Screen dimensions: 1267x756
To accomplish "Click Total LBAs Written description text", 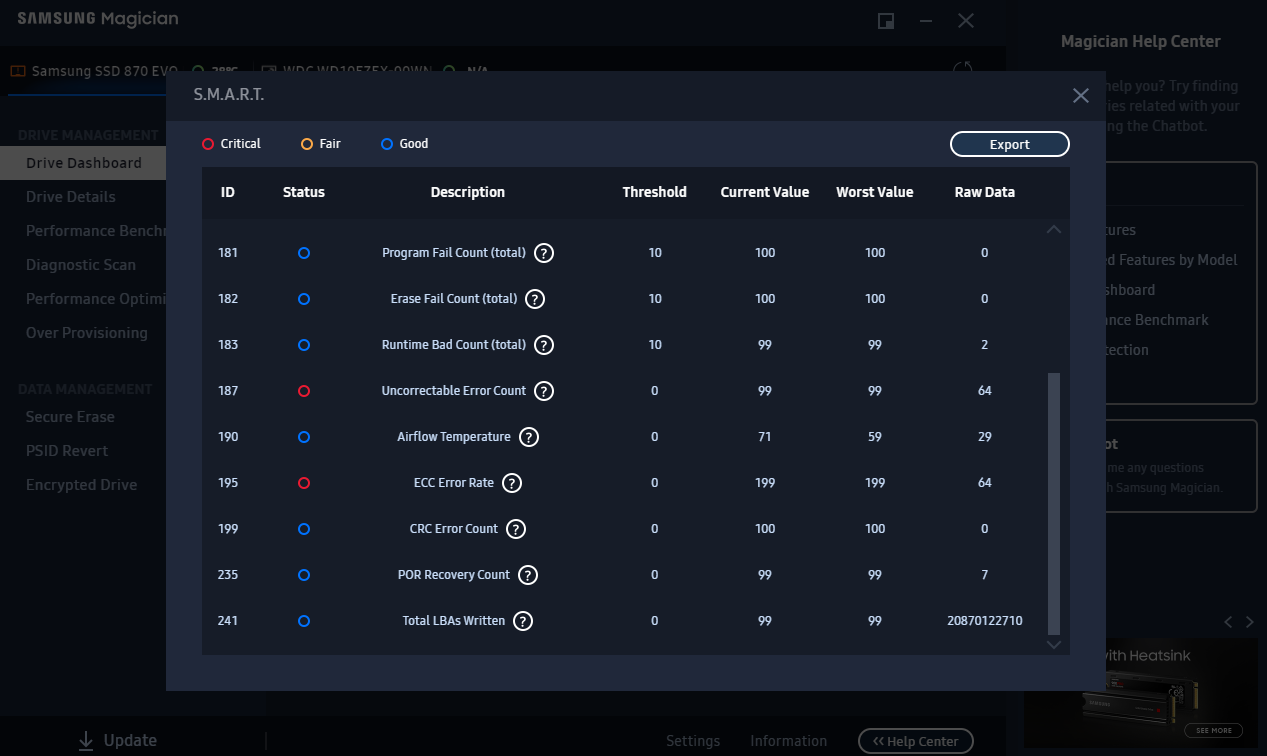I will pyautogui.click(x=454, y=621).
